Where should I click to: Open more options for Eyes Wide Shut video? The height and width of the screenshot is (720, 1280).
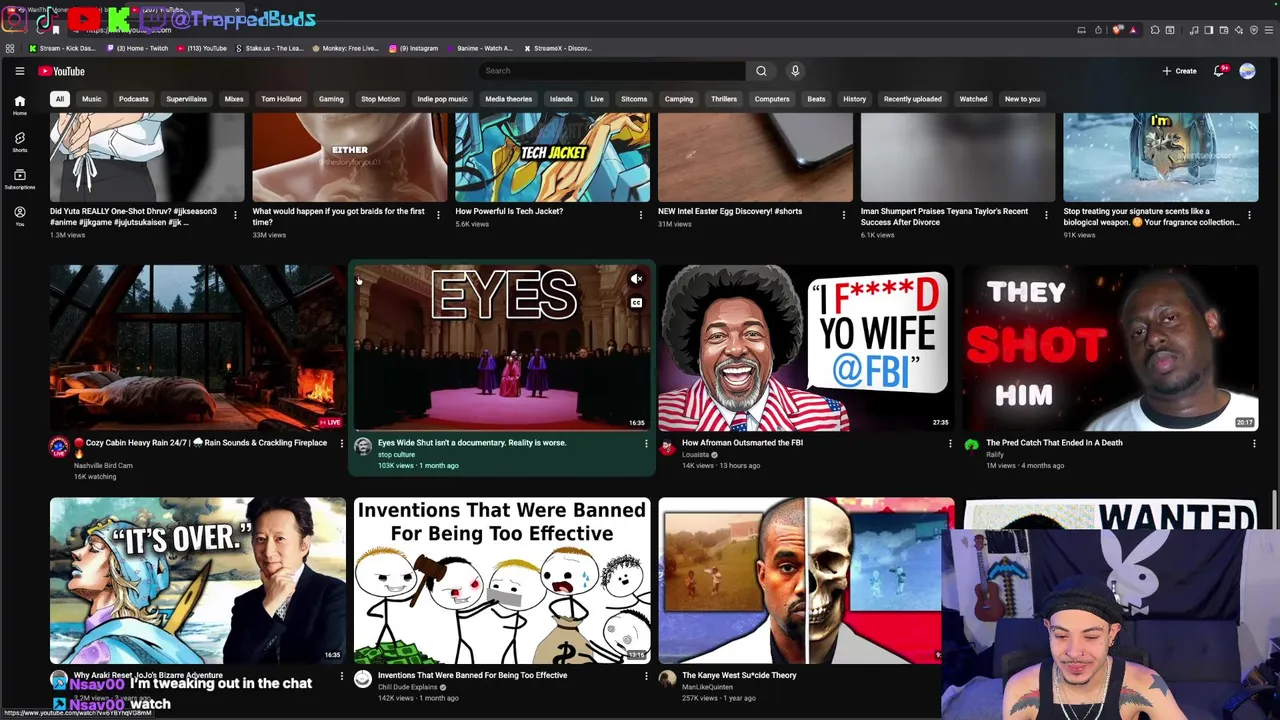click(646, 443)
